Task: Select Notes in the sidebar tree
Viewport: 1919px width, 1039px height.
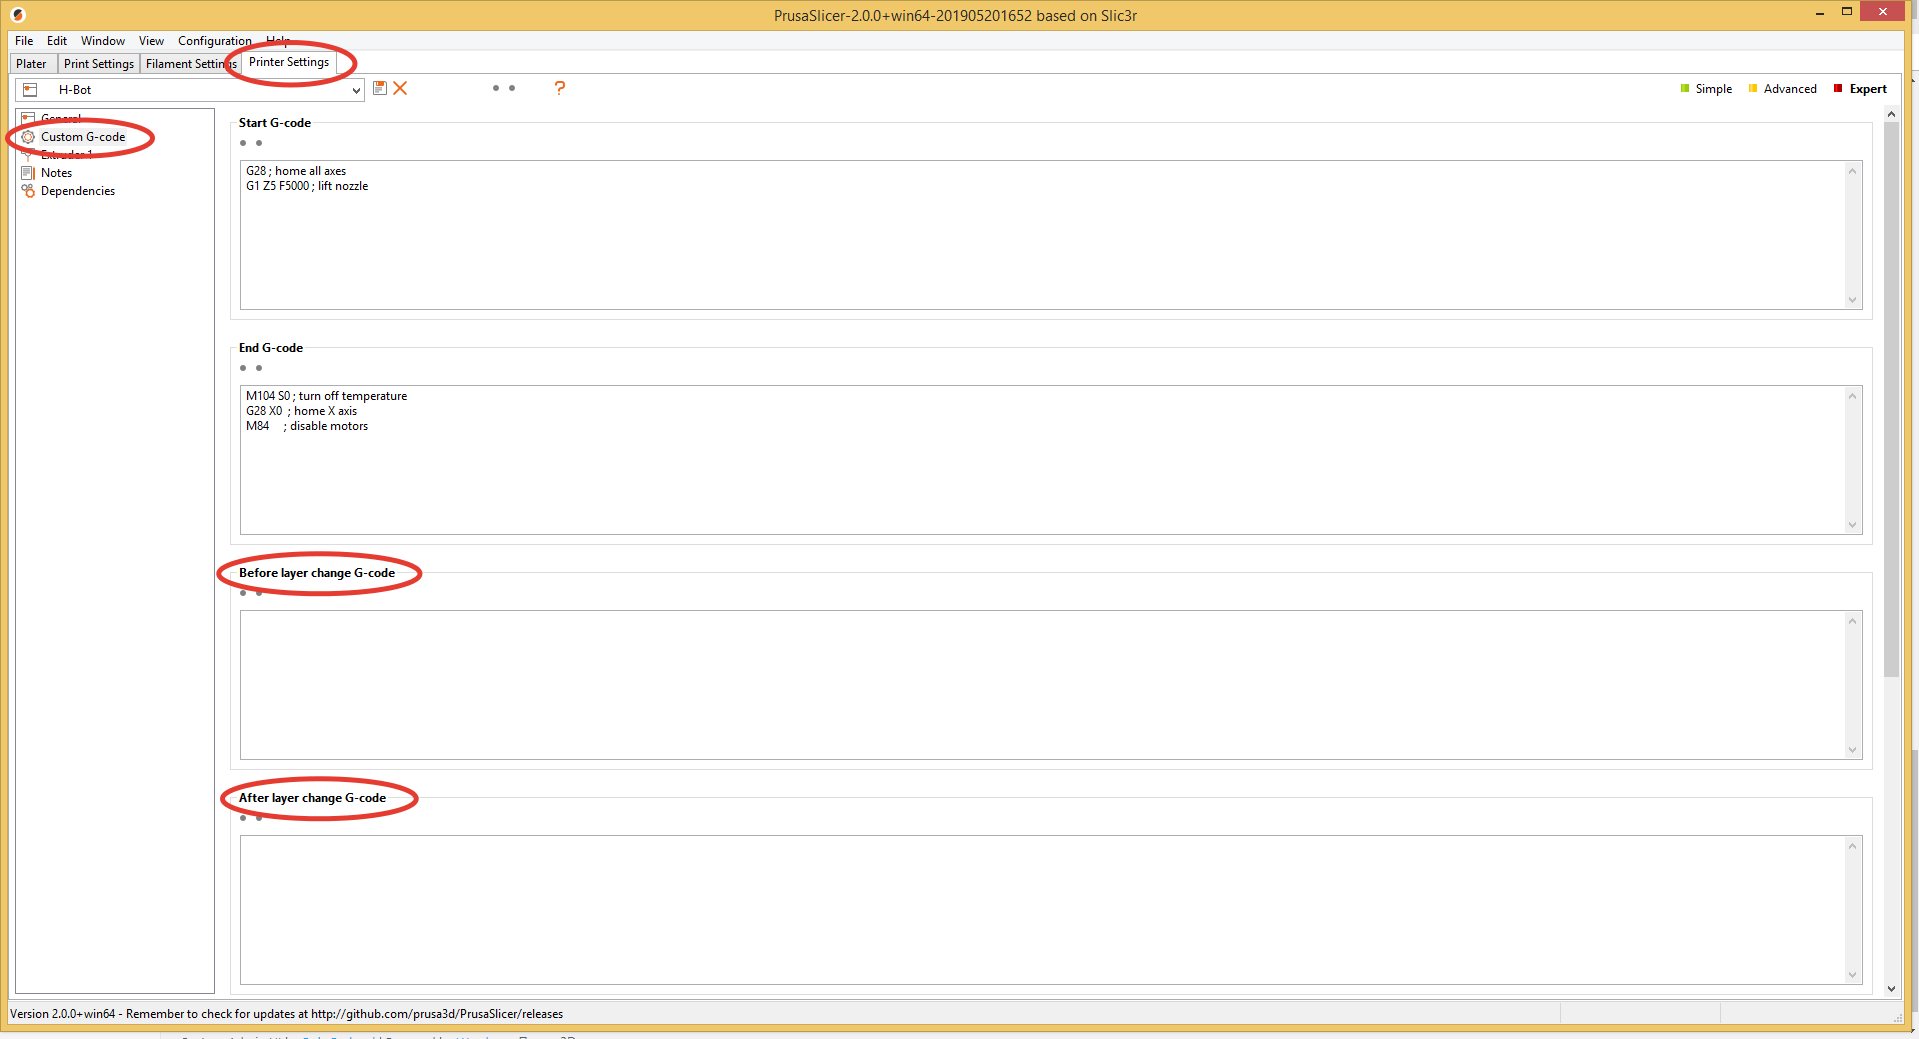Action: (56, 173)
